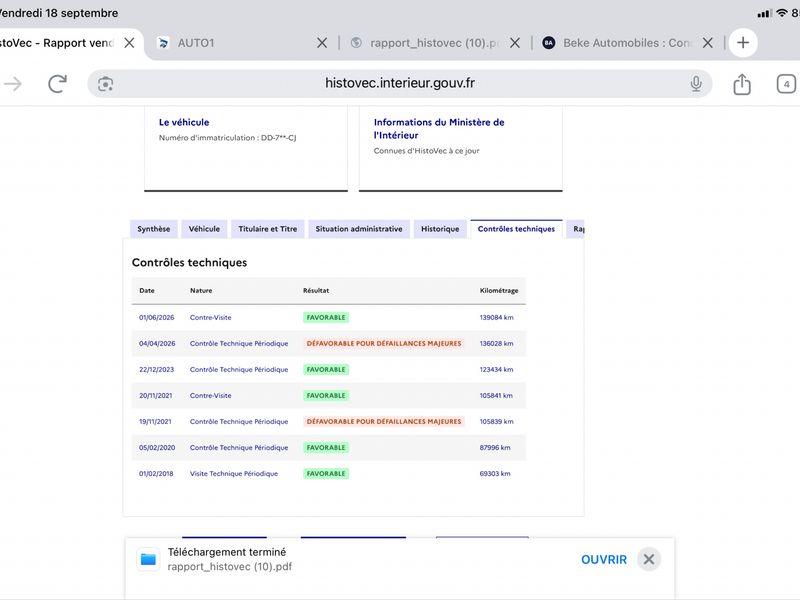Add a new tab with plus button
Image resolution: width=800 pixels, height=600 pixels.
[743, 43]
